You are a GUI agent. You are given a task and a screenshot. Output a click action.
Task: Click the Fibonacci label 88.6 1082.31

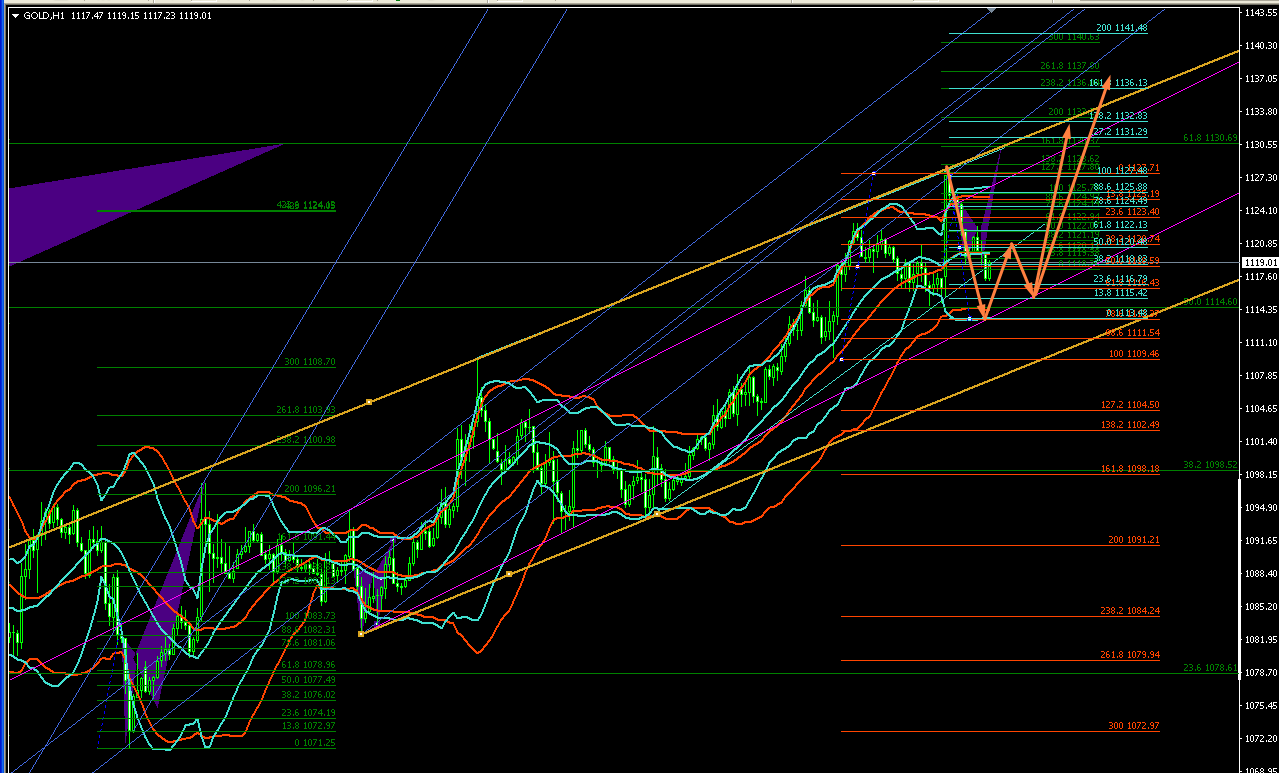pos(308,630)
